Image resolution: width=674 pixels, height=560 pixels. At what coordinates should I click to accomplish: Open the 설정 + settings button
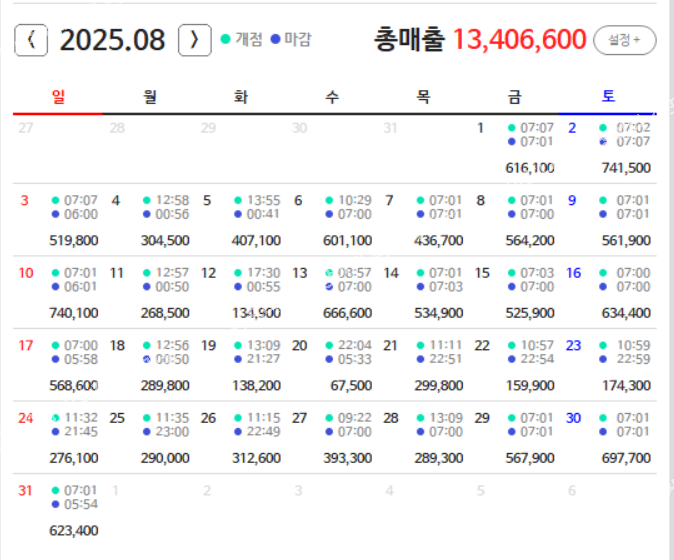coord(625,40)
